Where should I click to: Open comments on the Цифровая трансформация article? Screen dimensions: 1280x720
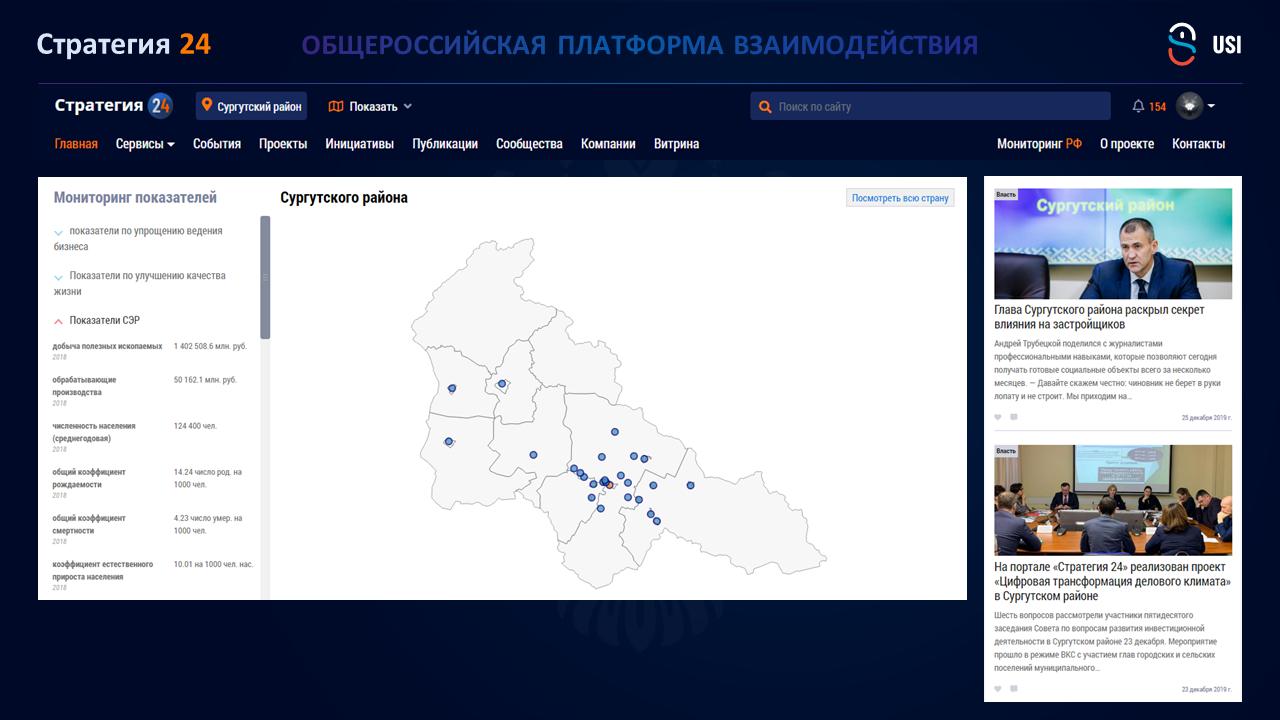[1013, 689]
